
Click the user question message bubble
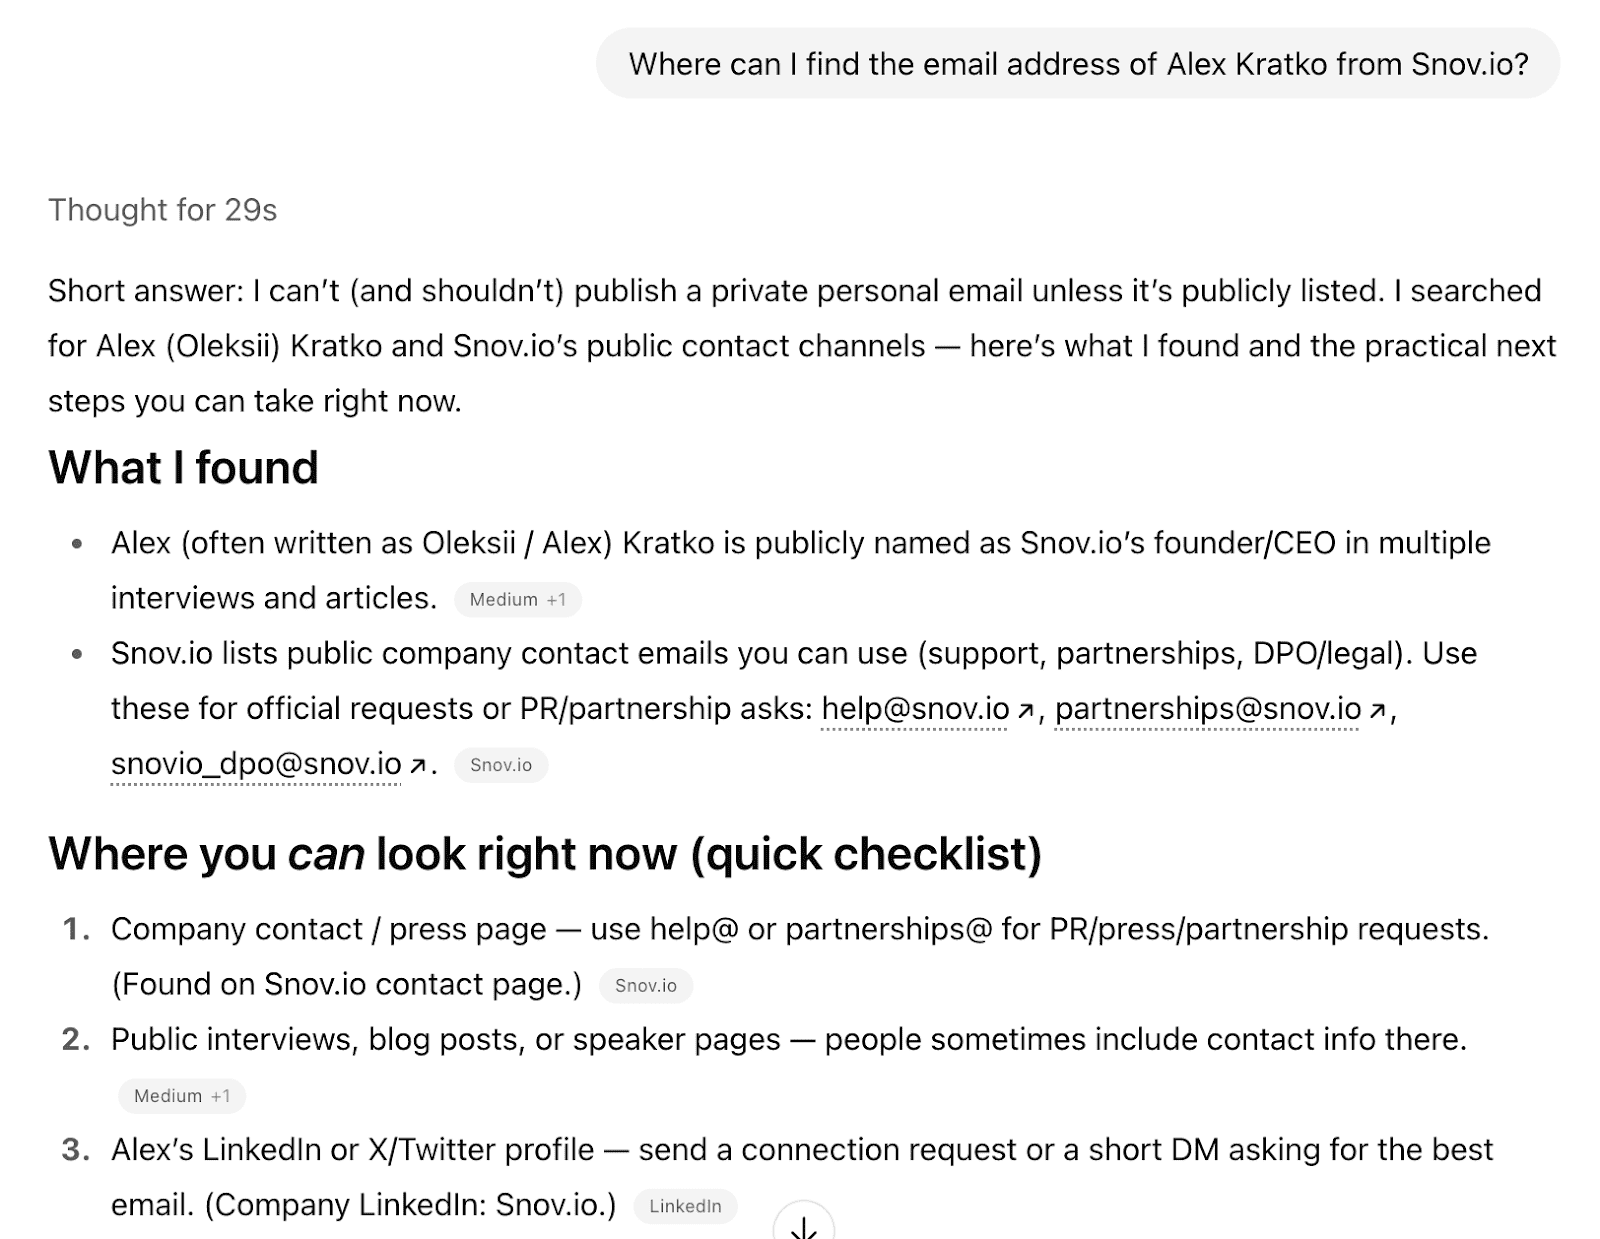(x=1077, y=64)
